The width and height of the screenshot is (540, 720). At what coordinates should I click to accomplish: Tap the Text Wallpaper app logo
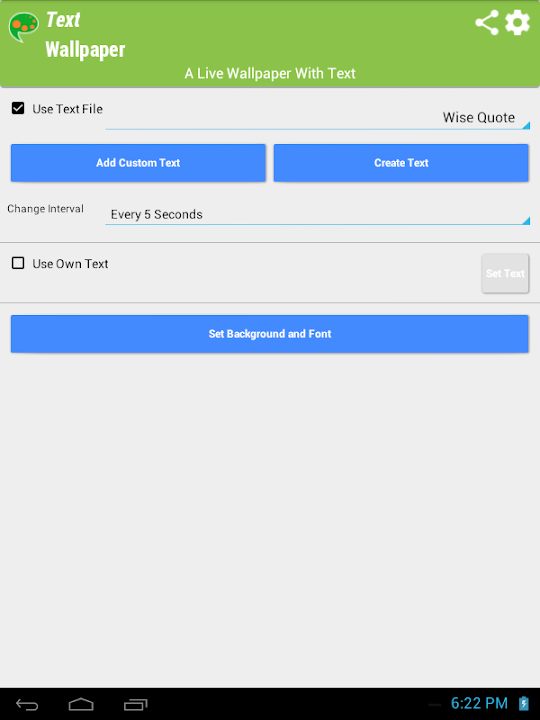pyautogui.click(x=23, y=27)
